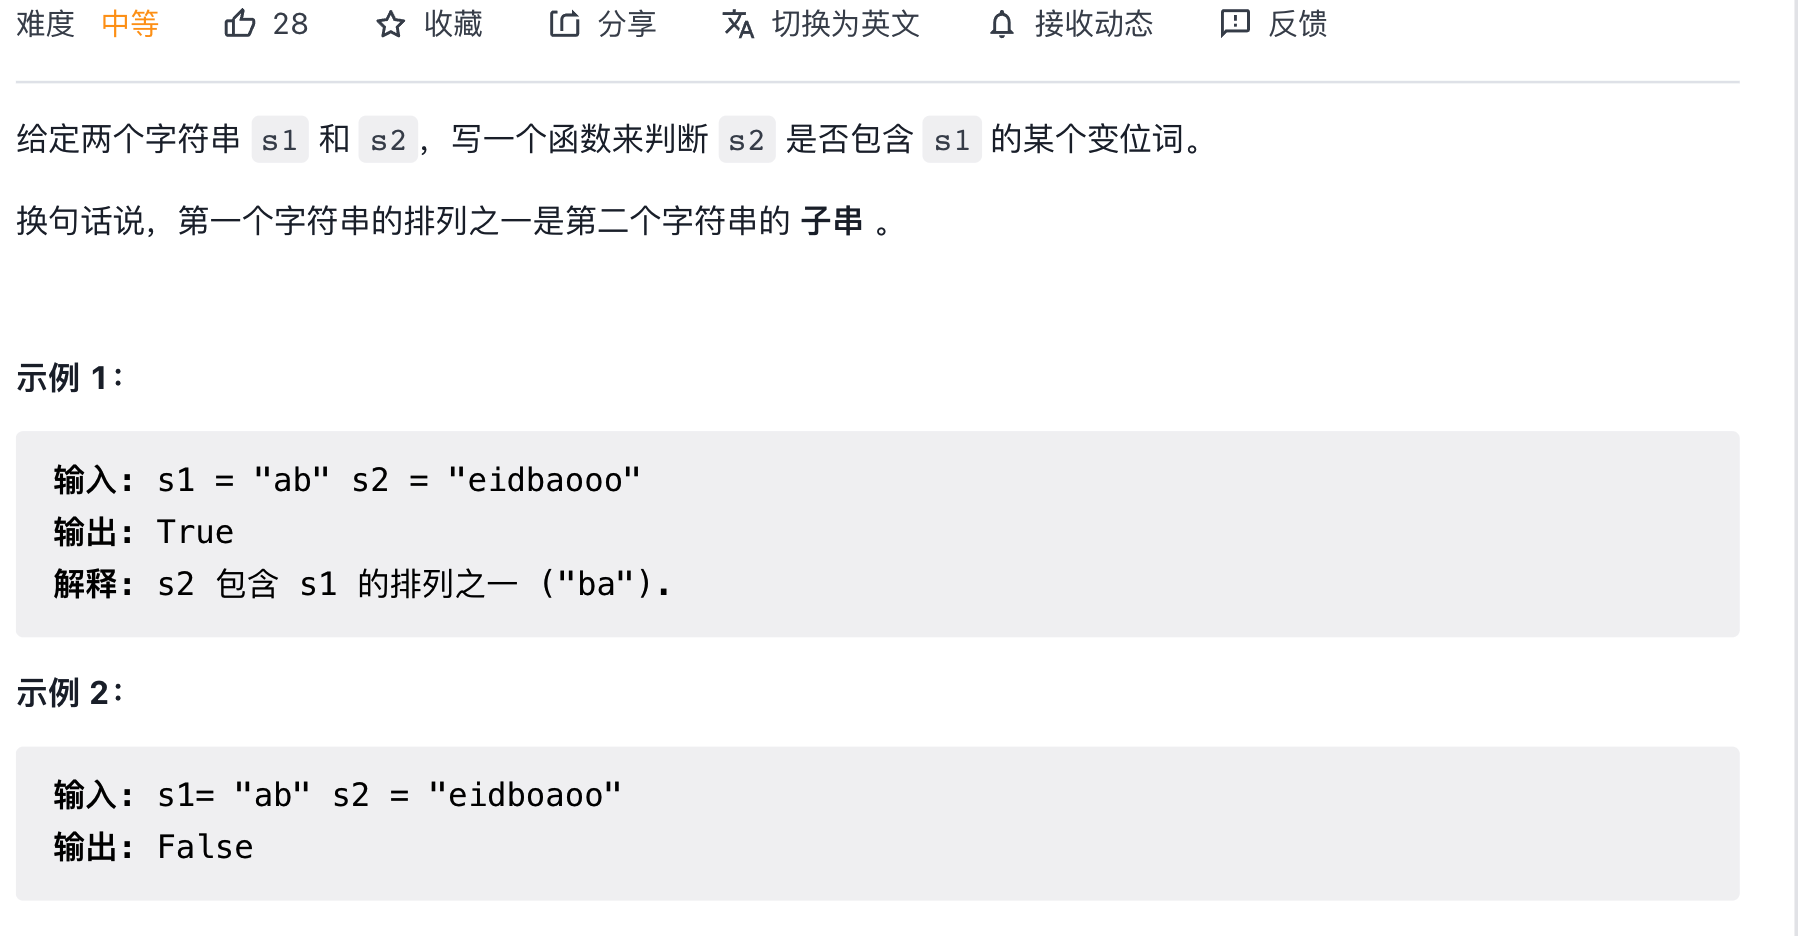Click the 示例 1 heading
This screenshot has height=936, width=1798.
(x=69, y=378)
